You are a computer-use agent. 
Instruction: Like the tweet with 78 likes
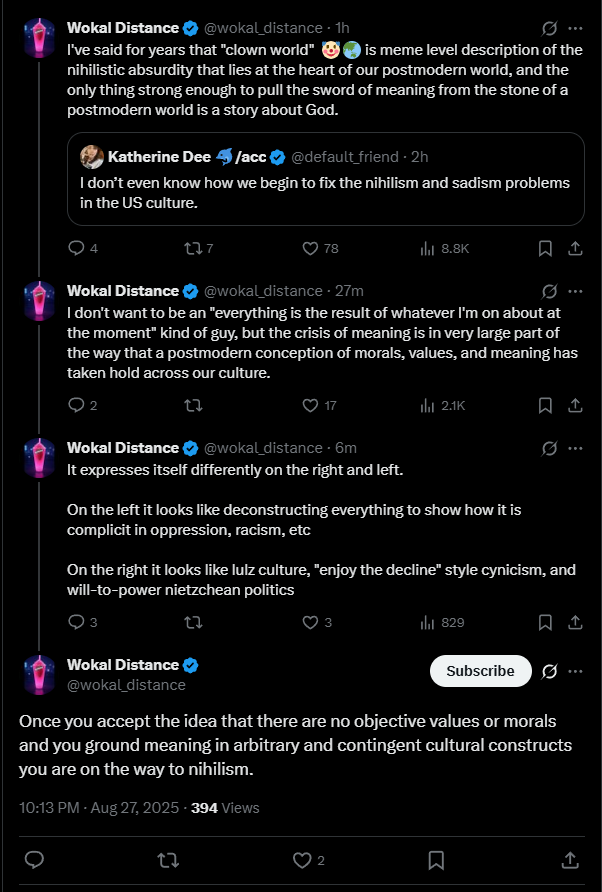pyautogui.click(x=310, y=248)
